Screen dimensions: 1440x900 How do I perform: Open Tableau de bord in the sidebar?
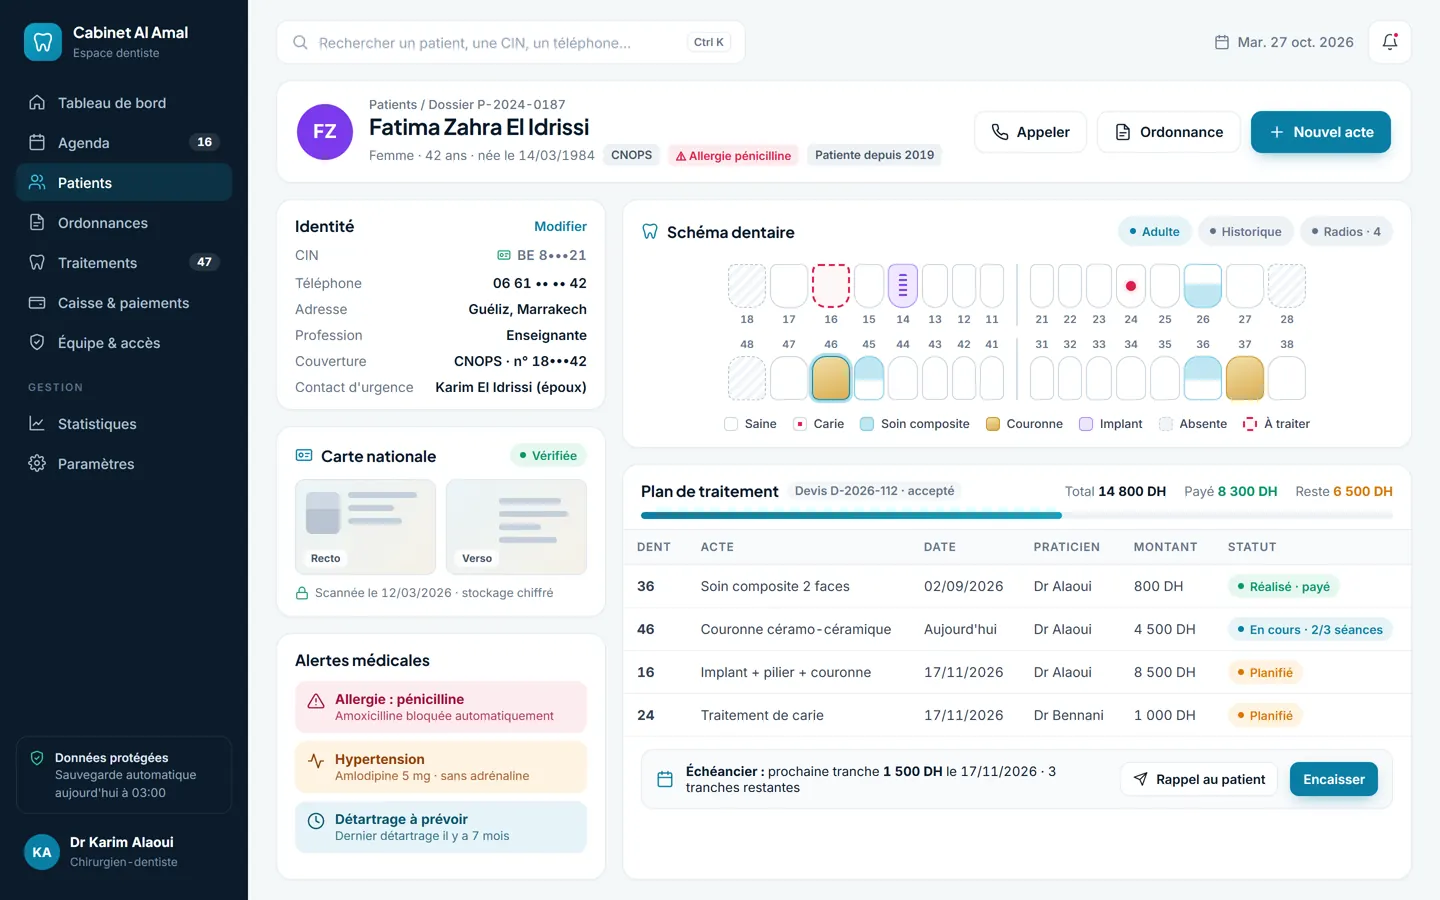tap(124, 103)
